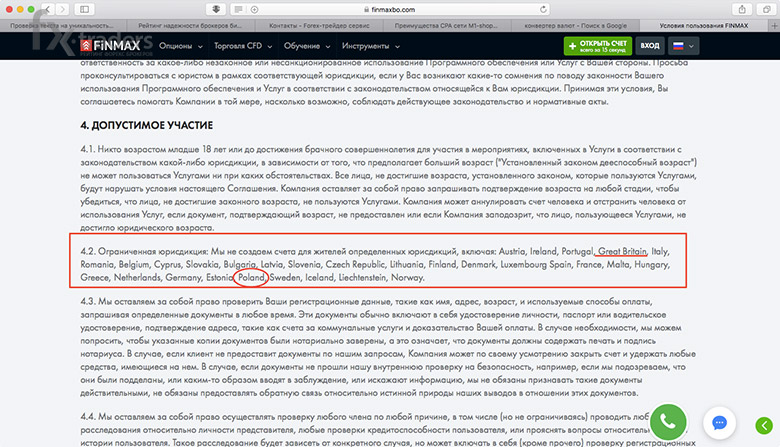Open Safari share button
This screenshot has width=780, height=447.
742,9
